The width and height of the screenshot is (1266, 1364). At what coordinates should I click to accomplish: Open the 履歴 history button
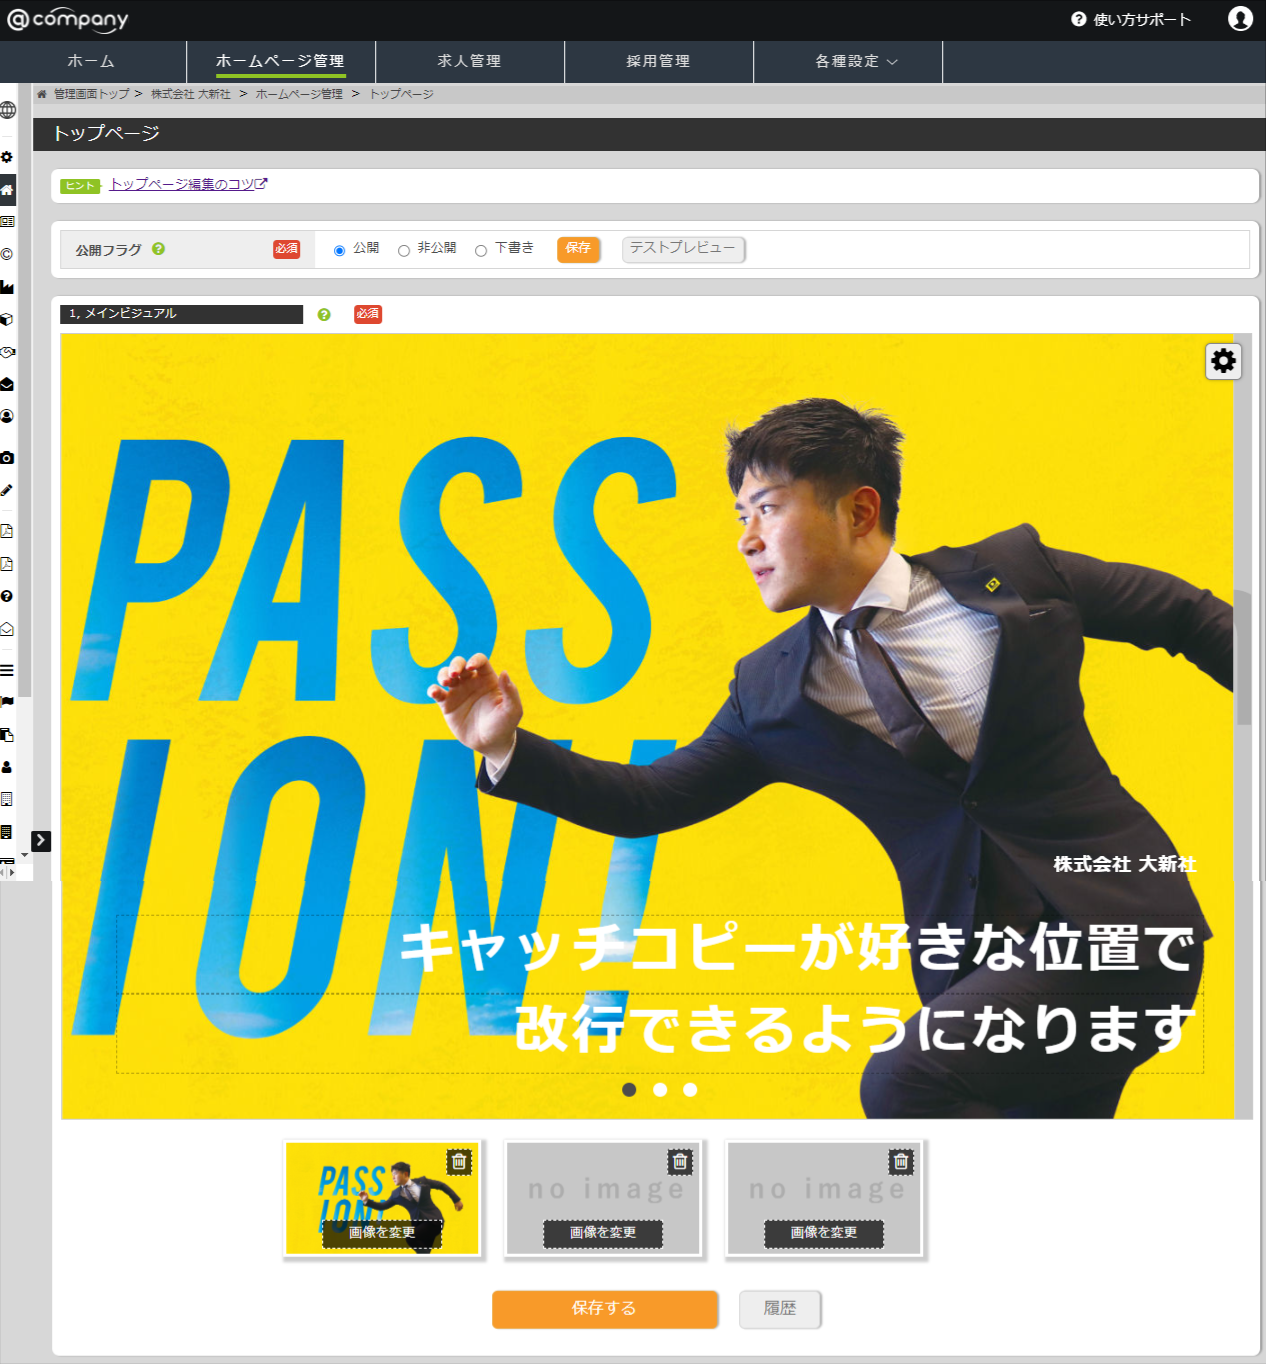pyautogui.click(x=780, y=1309)
